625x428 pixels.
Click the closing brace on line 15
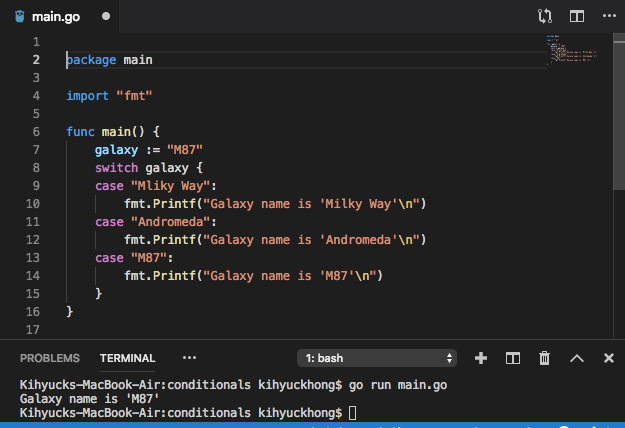(98, 294)
